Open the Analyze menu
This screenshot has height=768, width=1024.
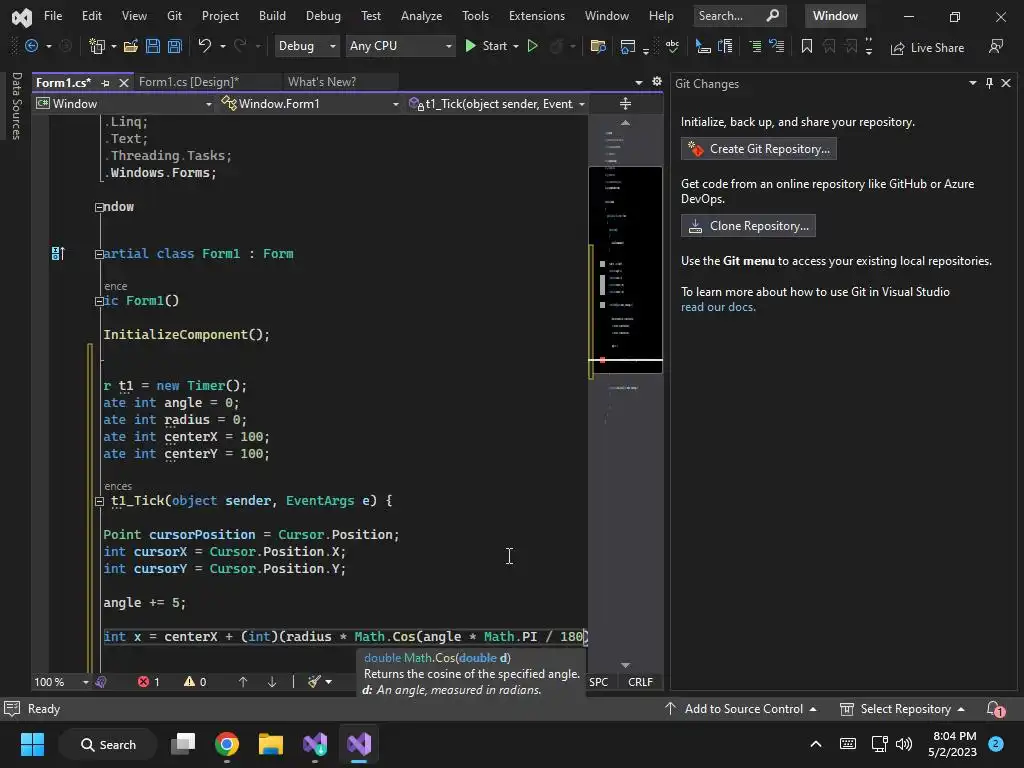[x=421, y=16]
